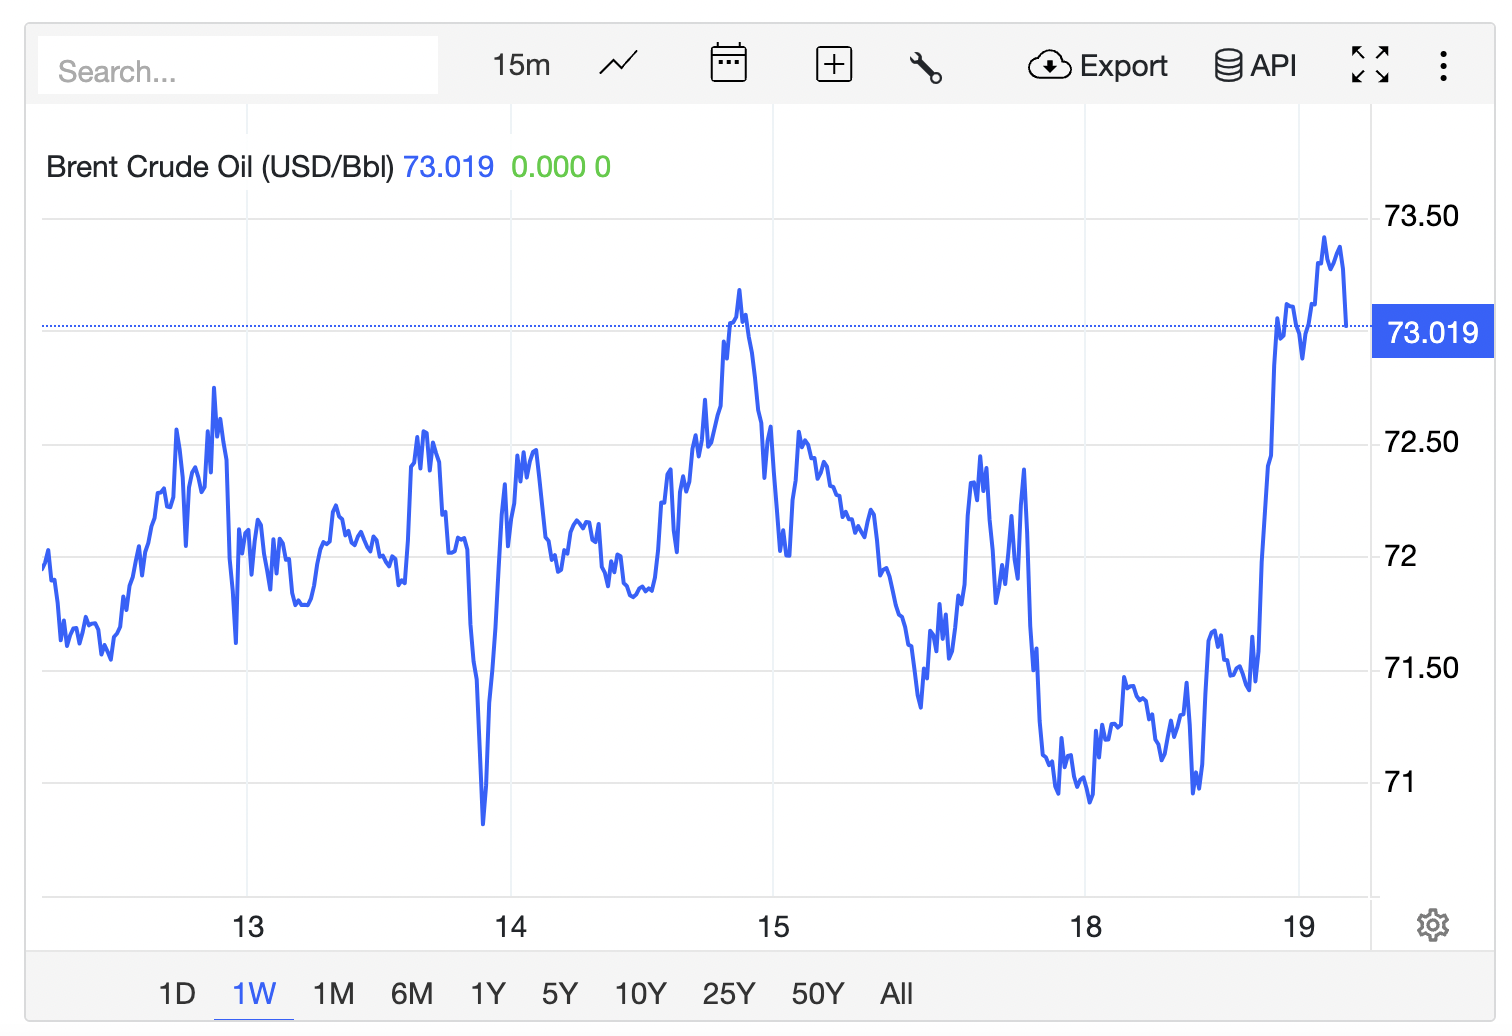Click the 15 date axis label
Screen dimensions: 1512x1036
(x=773, y=927)
